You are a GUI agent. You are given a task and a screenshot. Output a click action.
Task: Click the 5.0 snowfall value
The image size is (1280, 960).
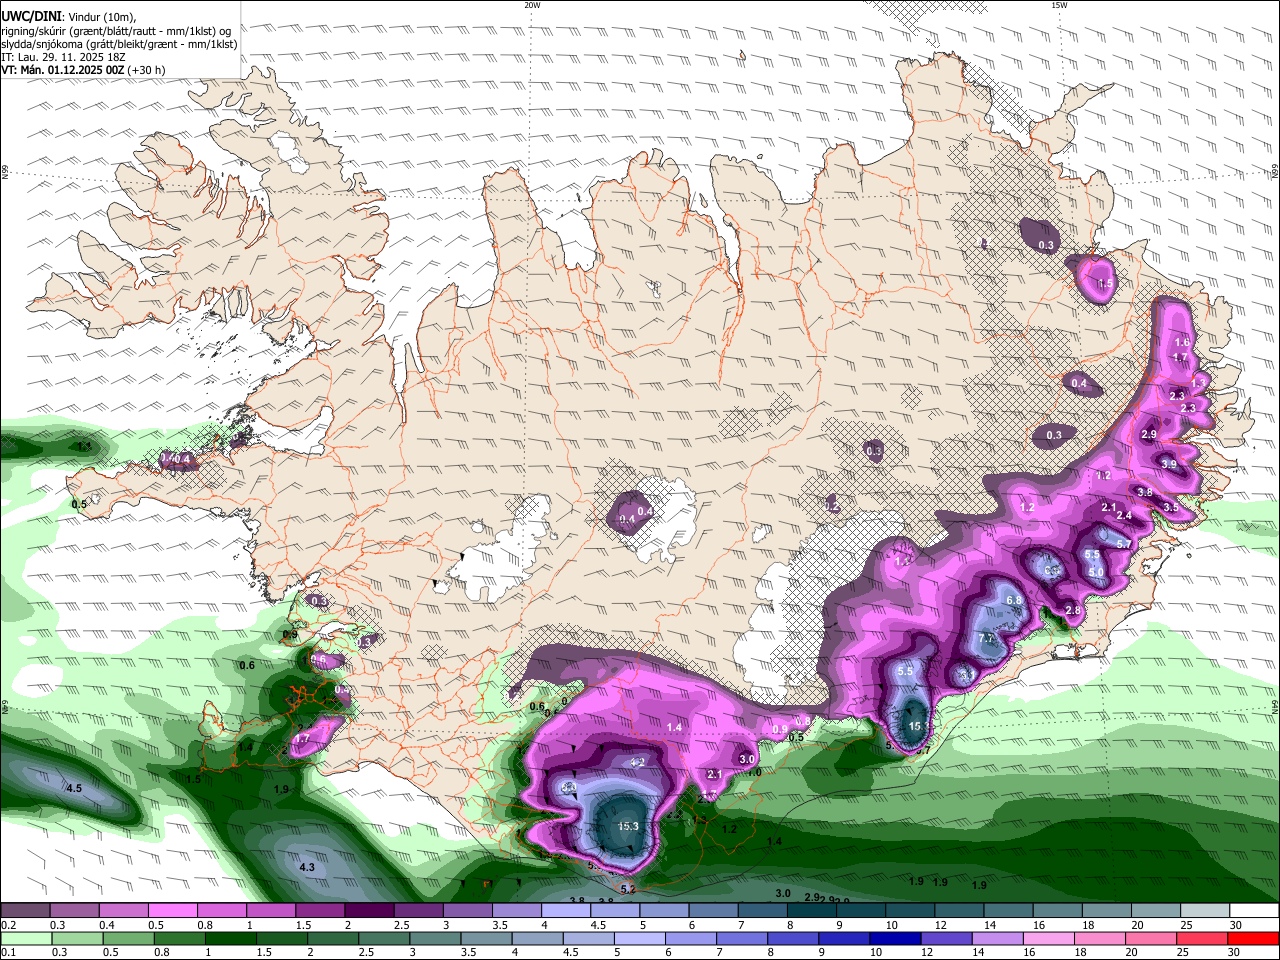click(1096, 572)
